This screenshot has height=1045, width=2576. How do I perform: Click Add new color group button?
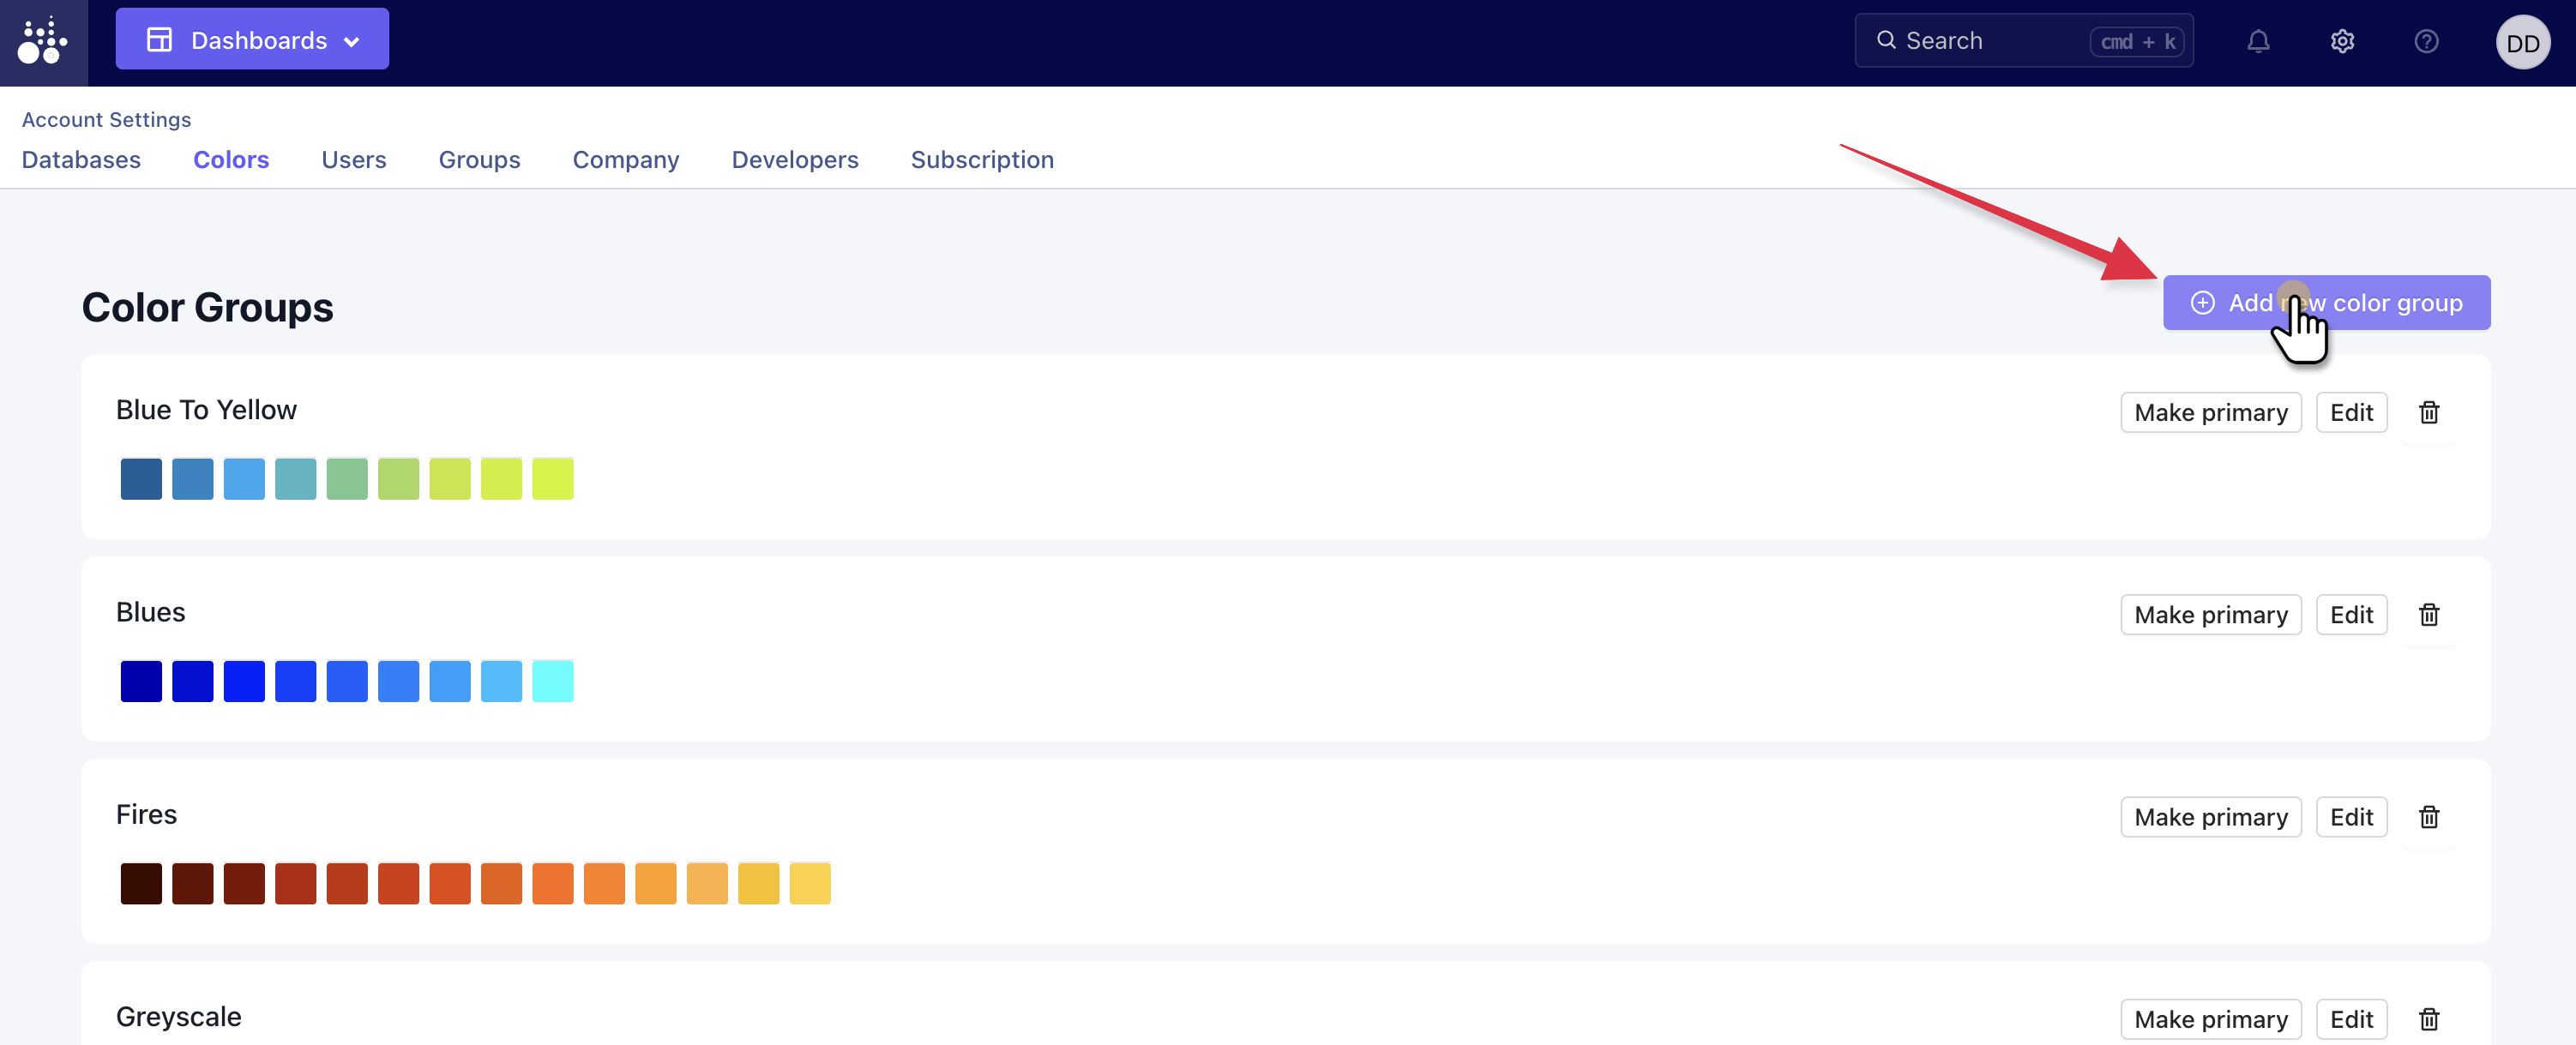[x=2326, y=302]
